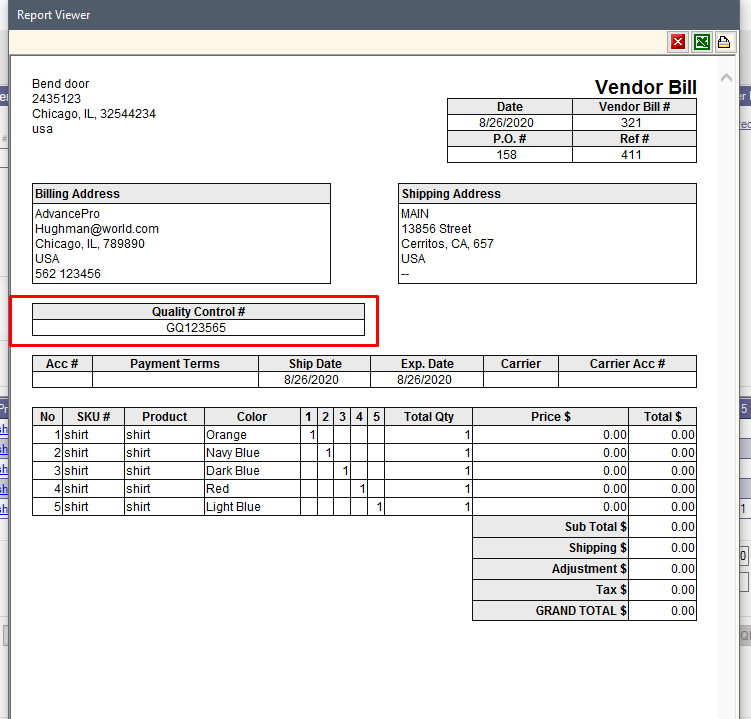Viewport: 751px width, 719px height.
Task: Select the Navy Blue color cell
Action: tap(233, 453)
